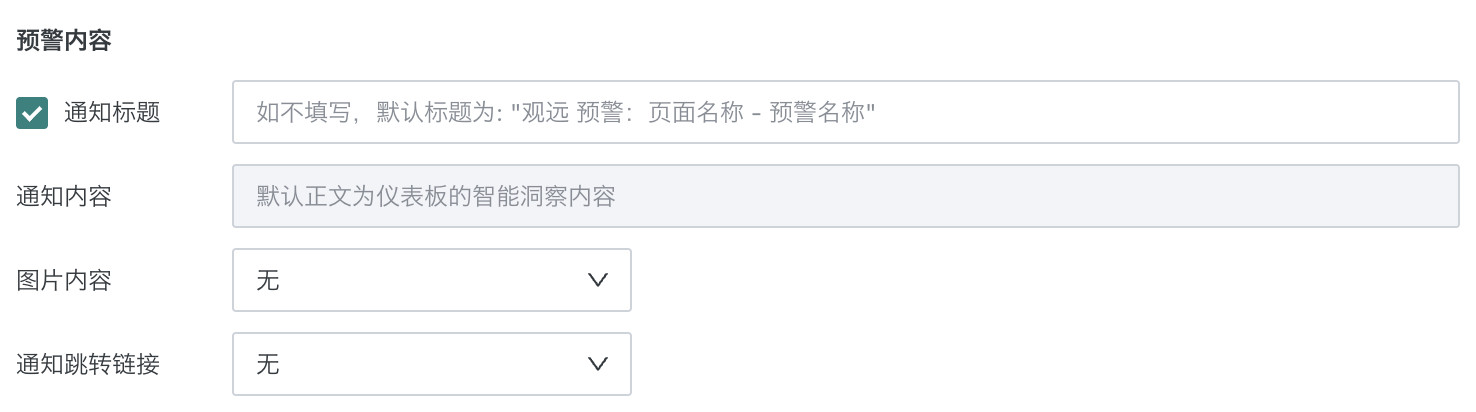Click the white checkmark icon beside 通知标题
Viewport: 1476px width, 412px height.
32,113
